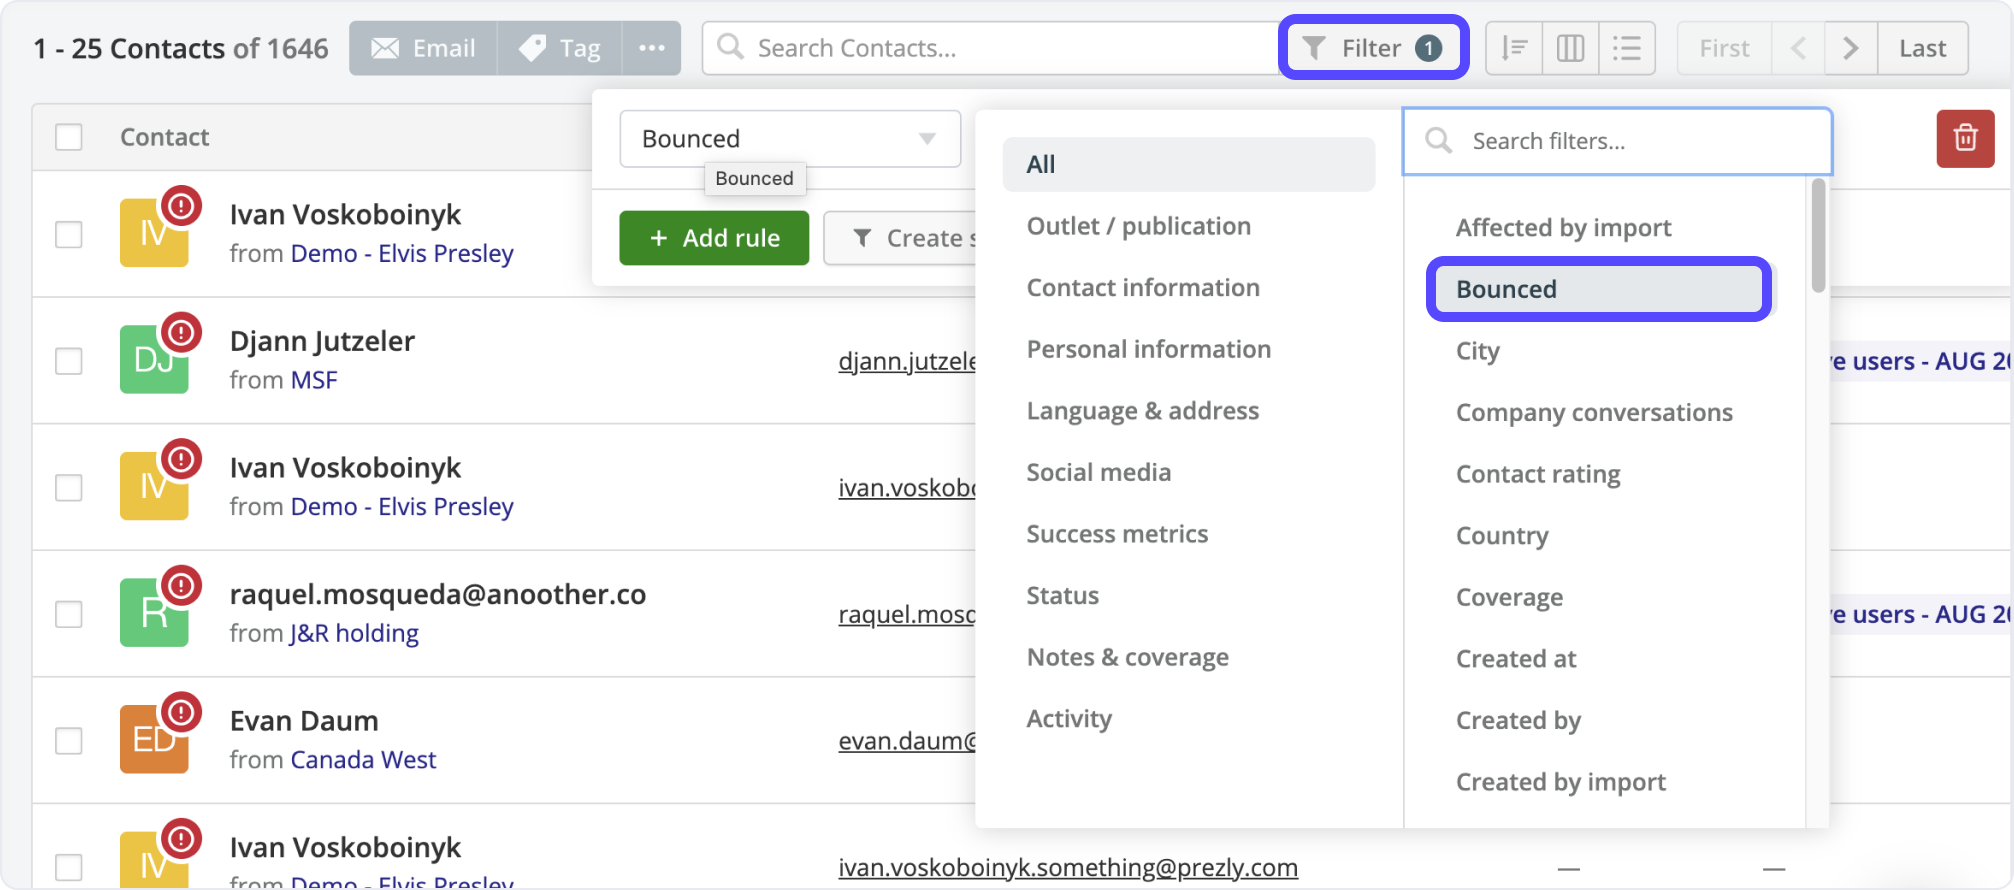2014x890 pixels.
Task: Jump to First page
Action: point(1725,48)
